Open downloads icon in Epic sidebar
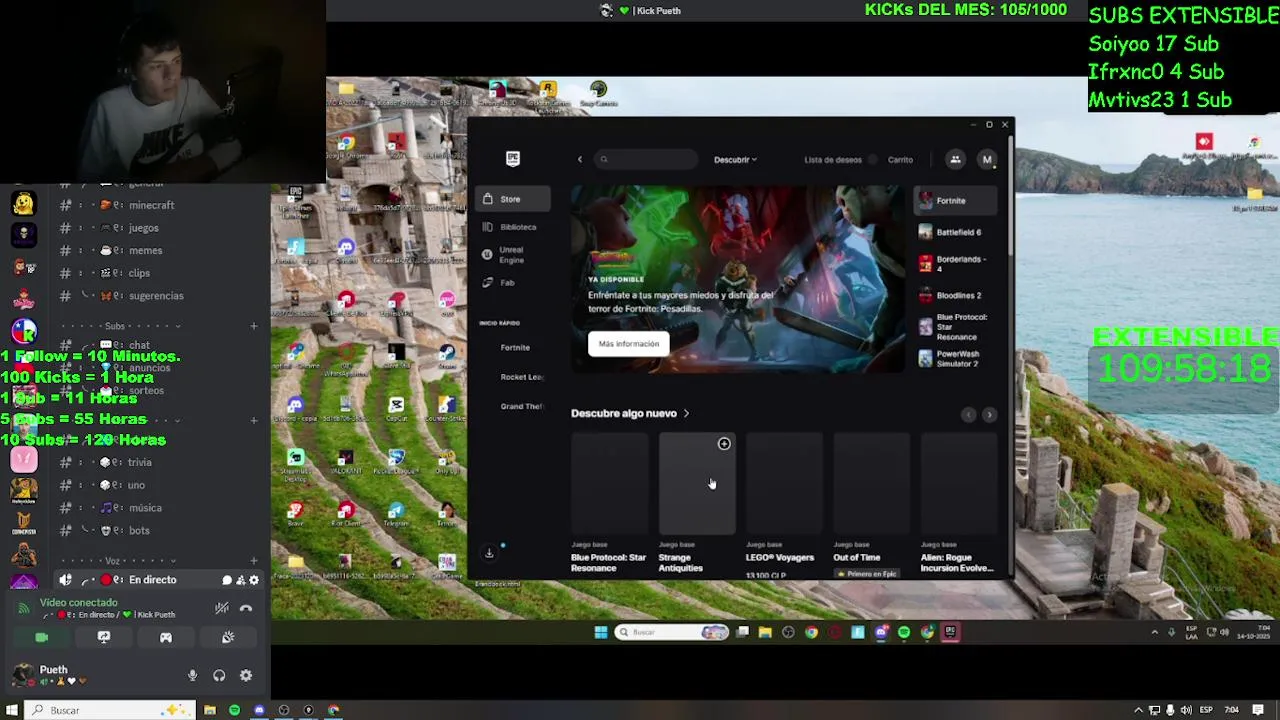Image resolution: width=1280 pixels, height=720 pixels. pos(489,552)
